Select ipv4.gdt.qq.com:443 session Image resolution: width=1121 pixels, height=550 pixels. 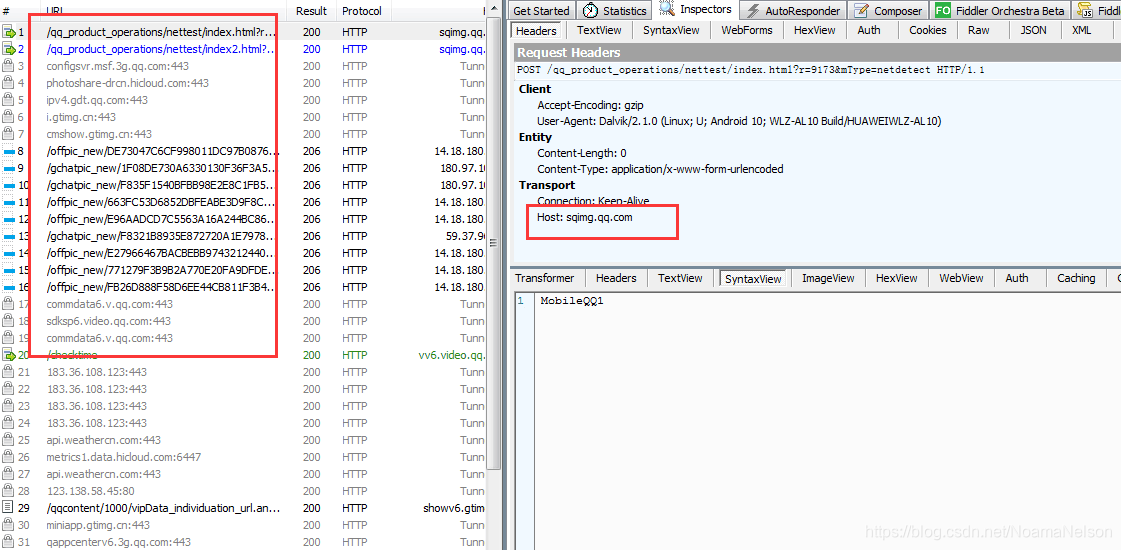(243, 100)
